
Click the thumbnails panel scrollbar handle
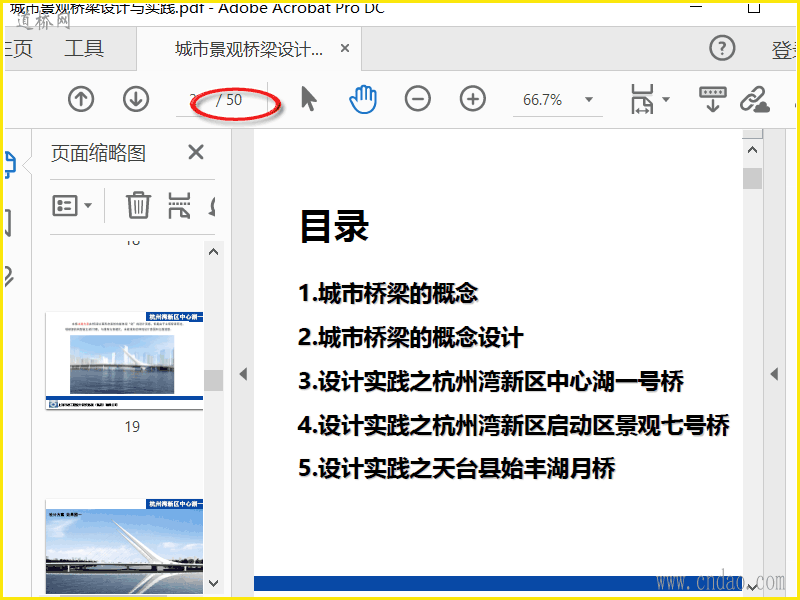[x=213, y=380]
